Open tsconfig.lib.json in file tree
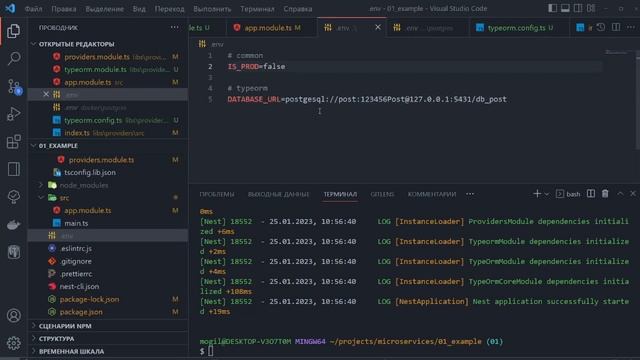This screenshot has height=360, width=640. (x=108, y=172)
